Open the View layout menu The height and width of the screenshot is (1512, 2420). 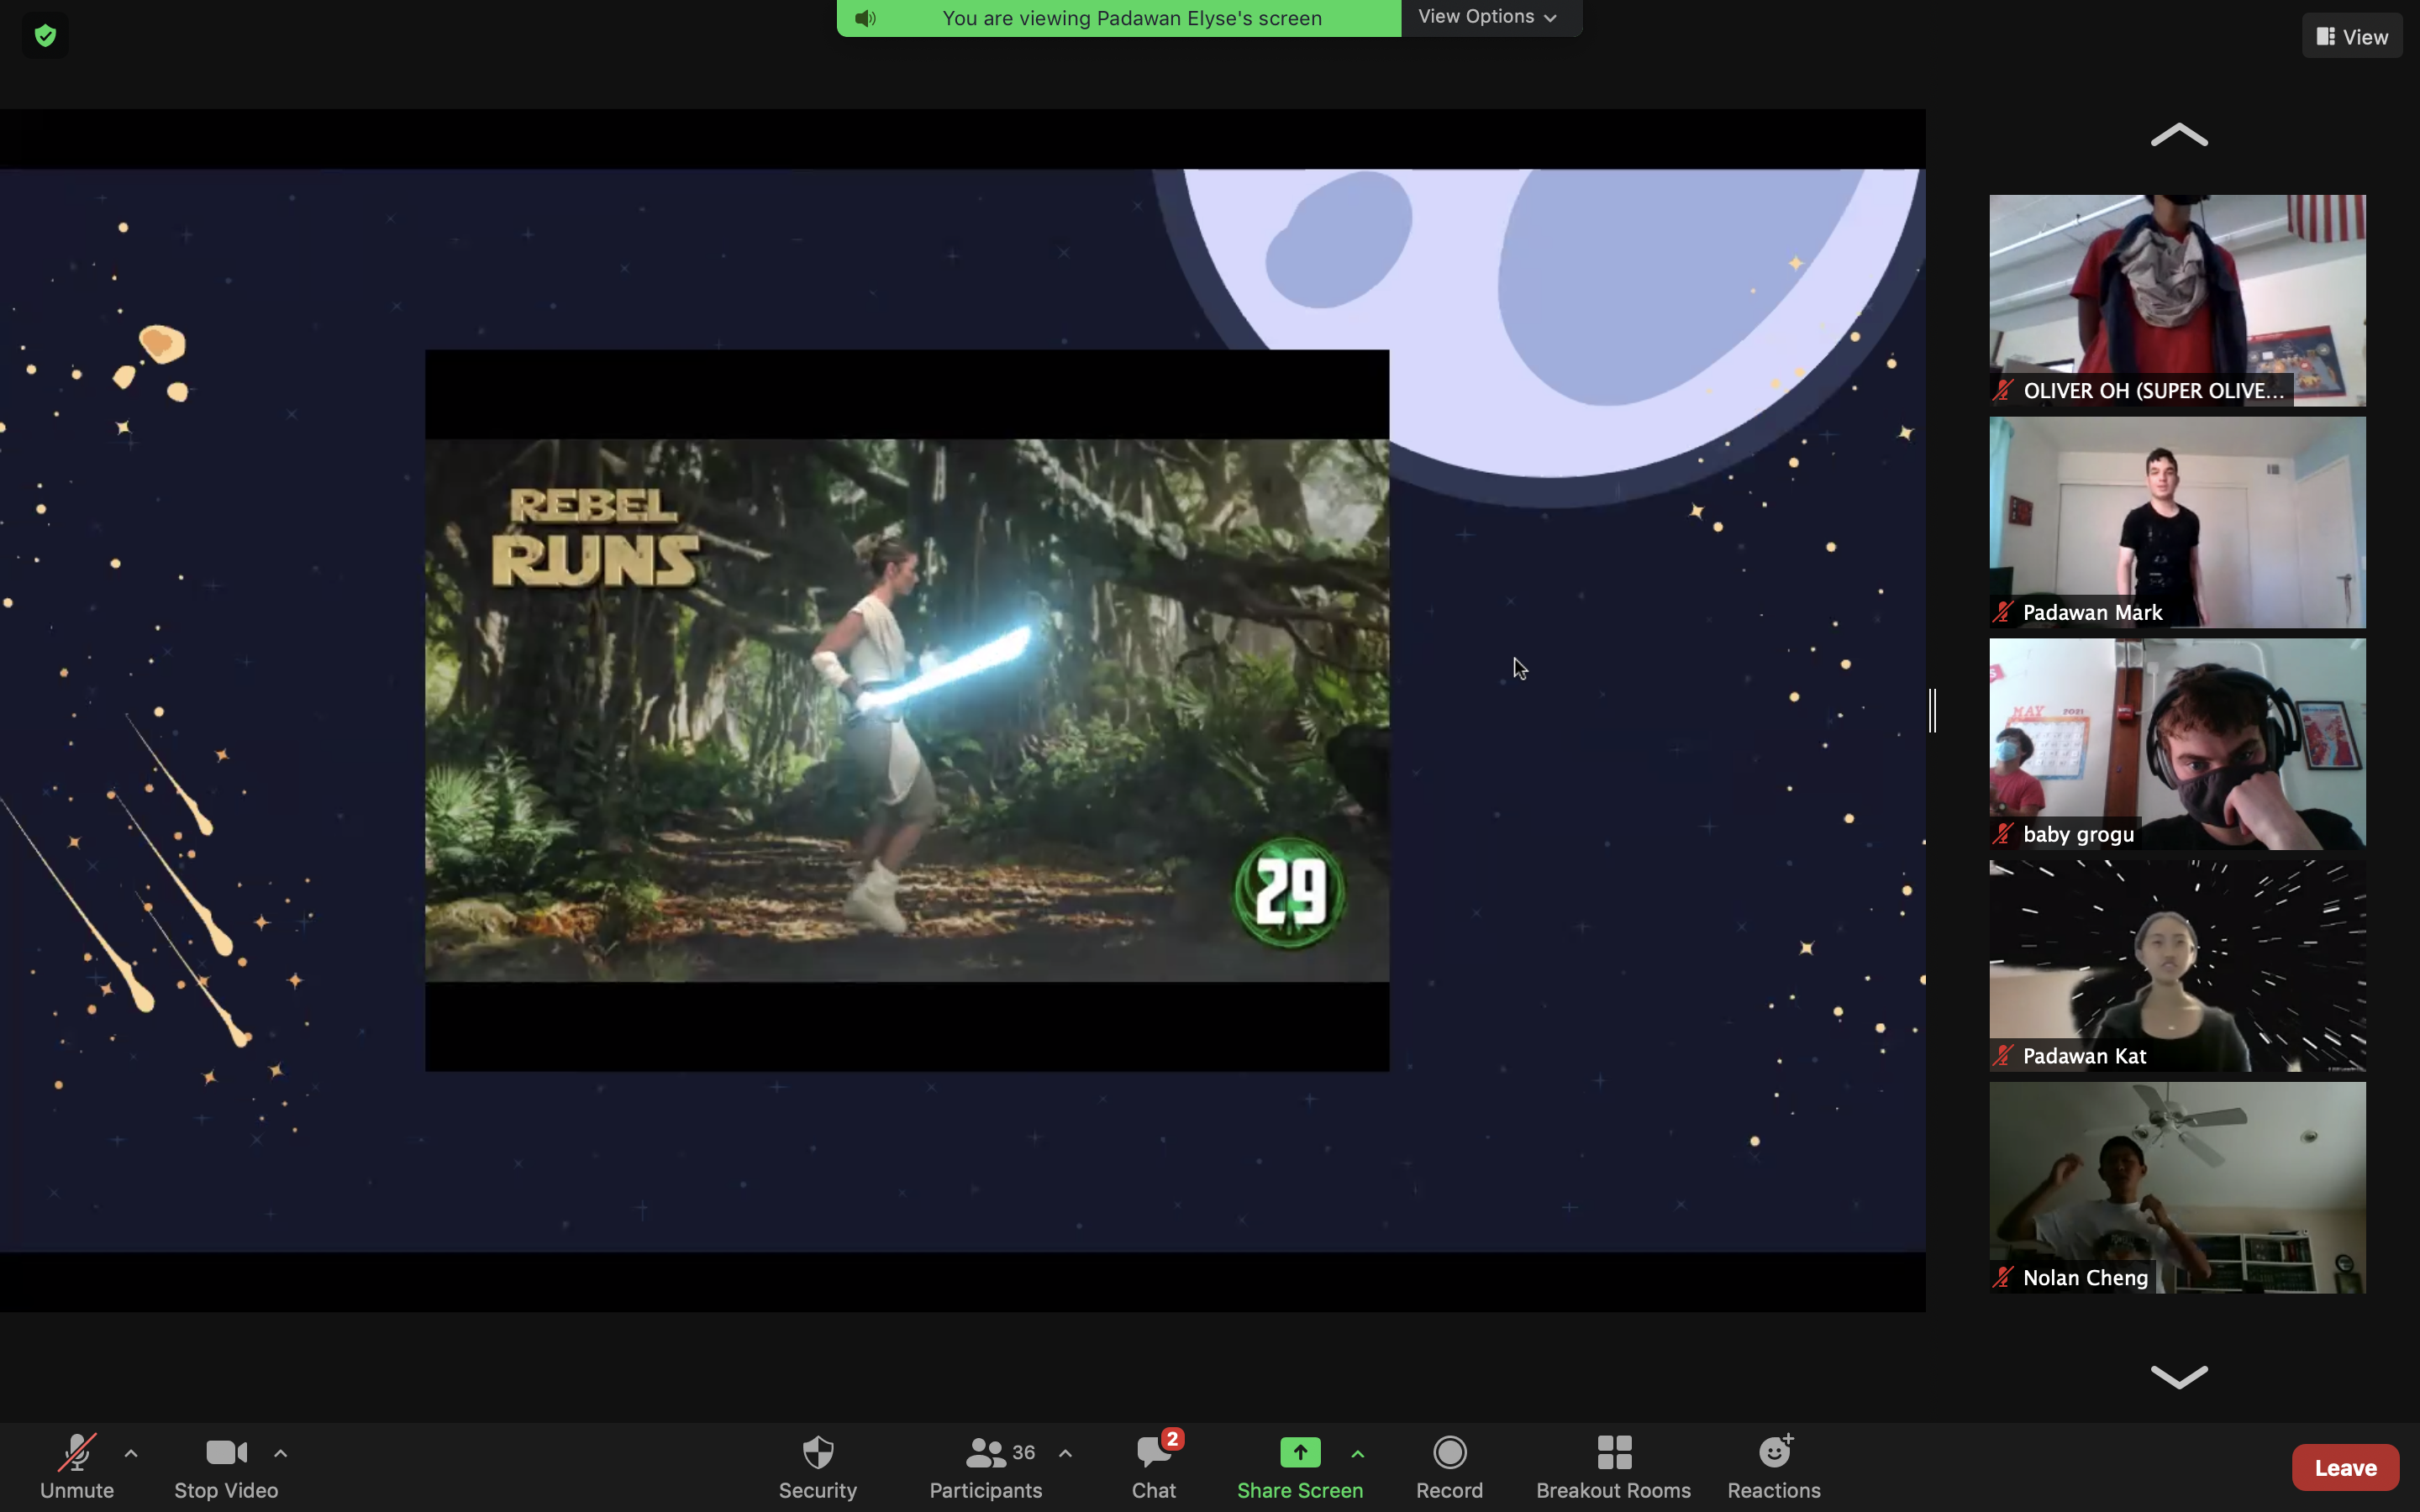(2352, 36)
